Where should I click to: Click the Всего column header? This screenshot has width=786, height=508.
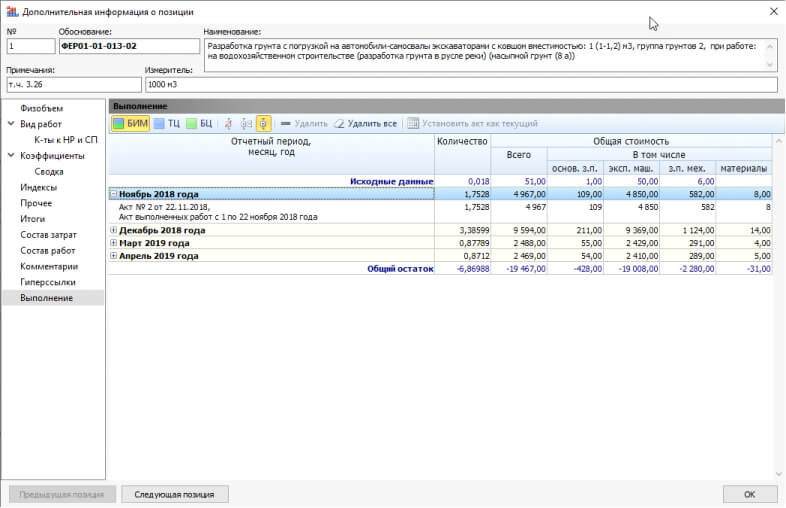[519, 161]
